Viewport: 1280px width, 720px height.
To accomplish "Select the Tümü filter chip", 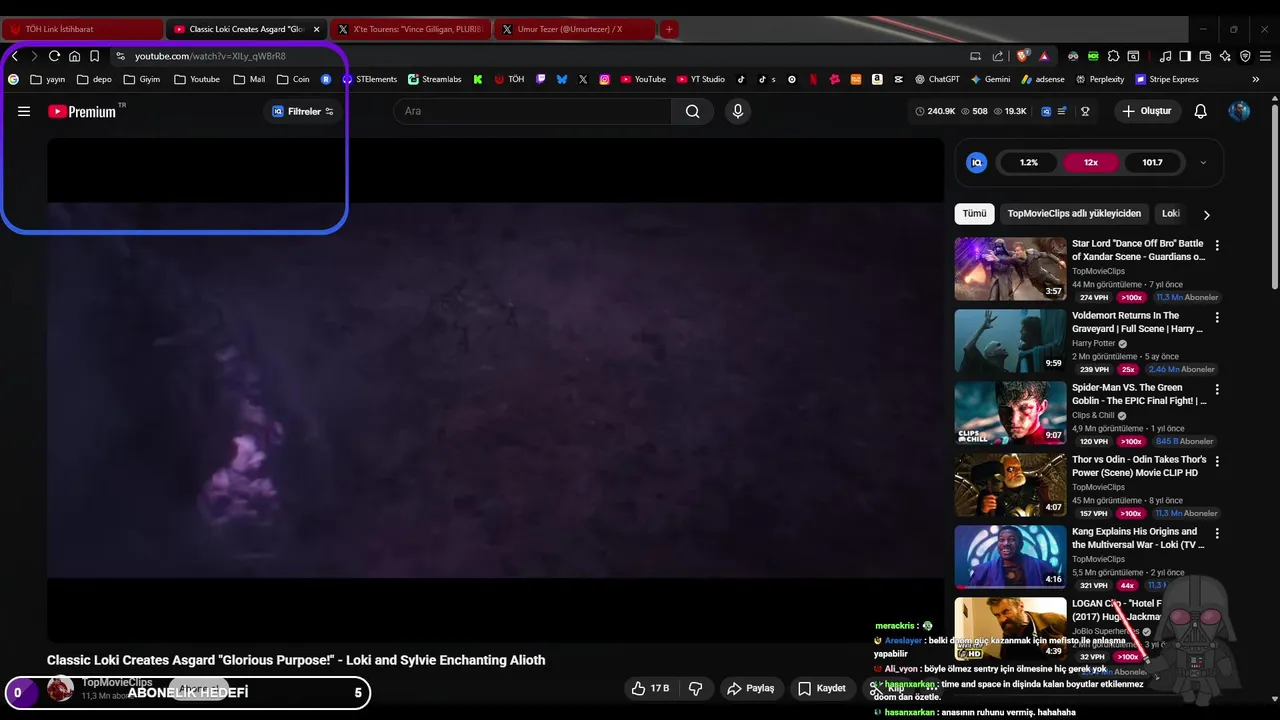I will click(974, 213).
